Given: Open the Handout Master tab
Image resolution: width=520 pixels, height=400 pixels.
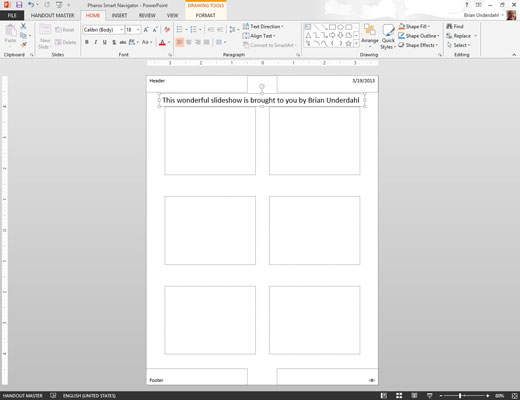Looking at the screenshot, I should point(52,15).
